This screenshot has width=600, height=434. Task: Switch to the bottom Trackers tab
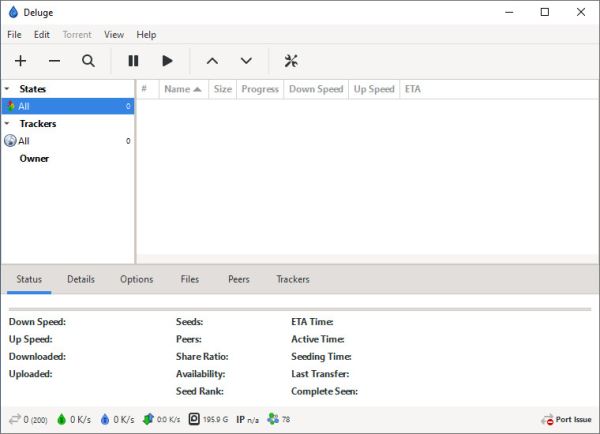293,279
